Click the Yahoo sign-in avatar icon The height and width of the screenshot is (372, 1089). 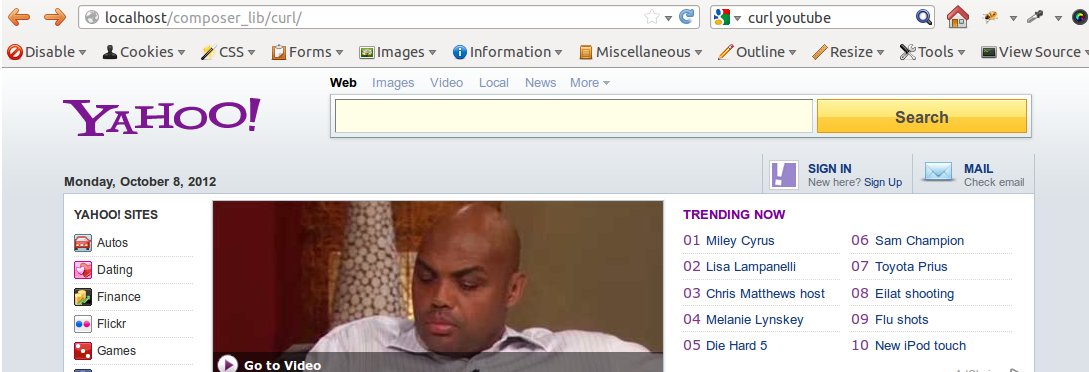tap(783, 174)
